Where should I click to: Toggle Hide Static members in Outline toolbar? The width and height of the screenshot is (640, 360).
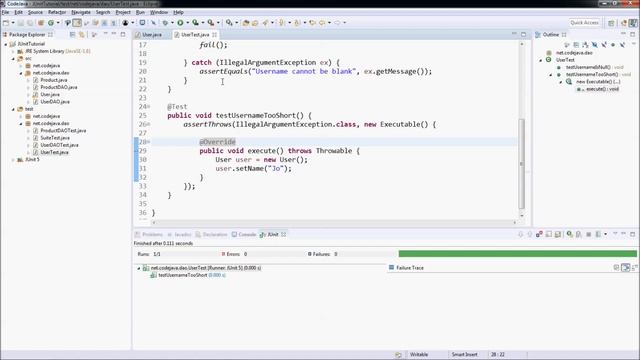click(604, 44)
